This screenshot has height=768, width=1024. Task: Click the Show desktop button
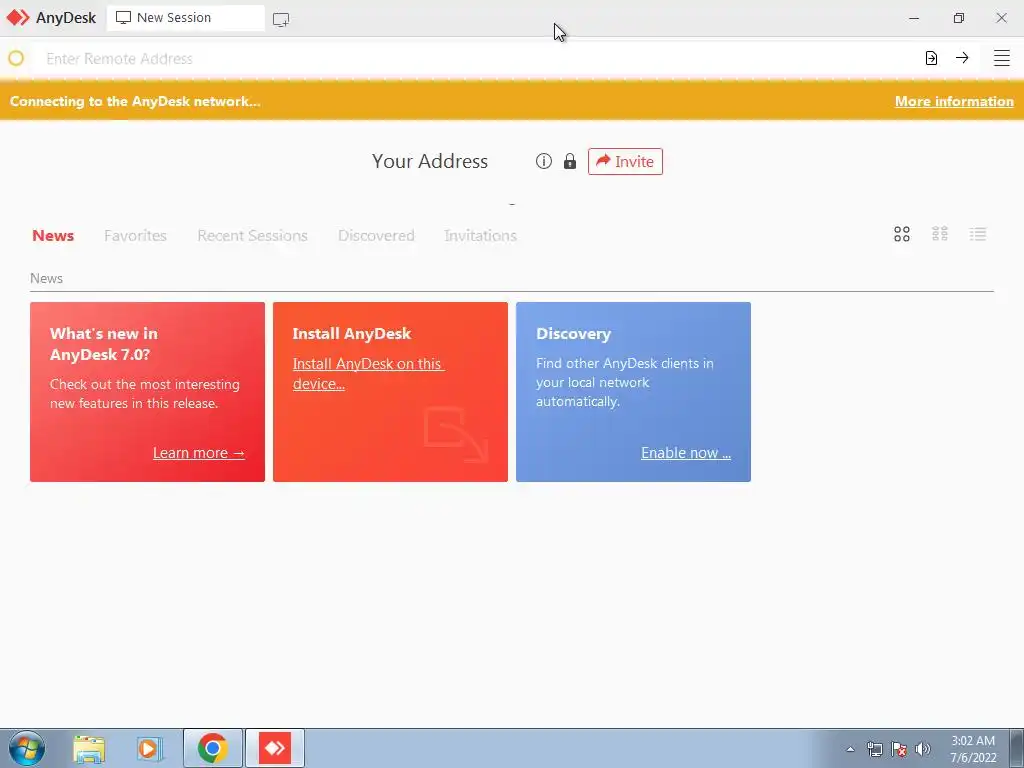1016,748
